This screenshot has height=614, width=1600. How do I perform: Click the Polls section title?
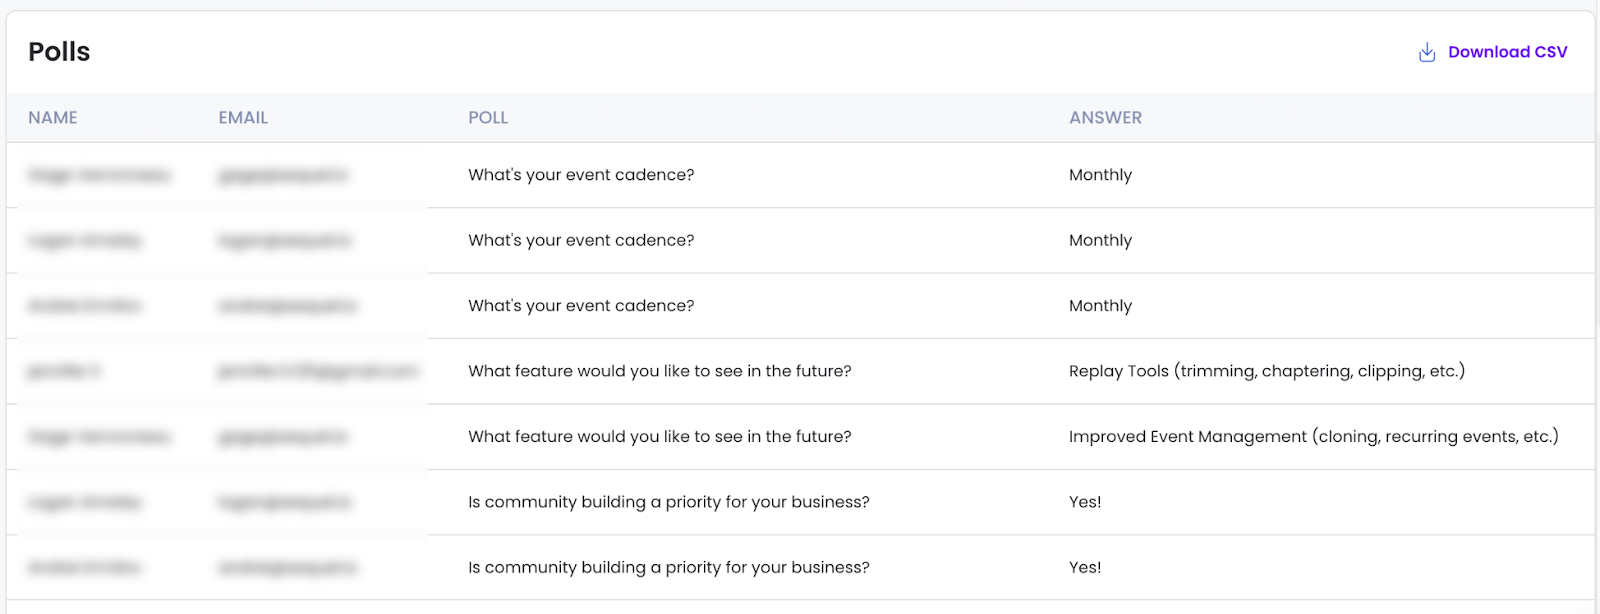coord(59,52)
